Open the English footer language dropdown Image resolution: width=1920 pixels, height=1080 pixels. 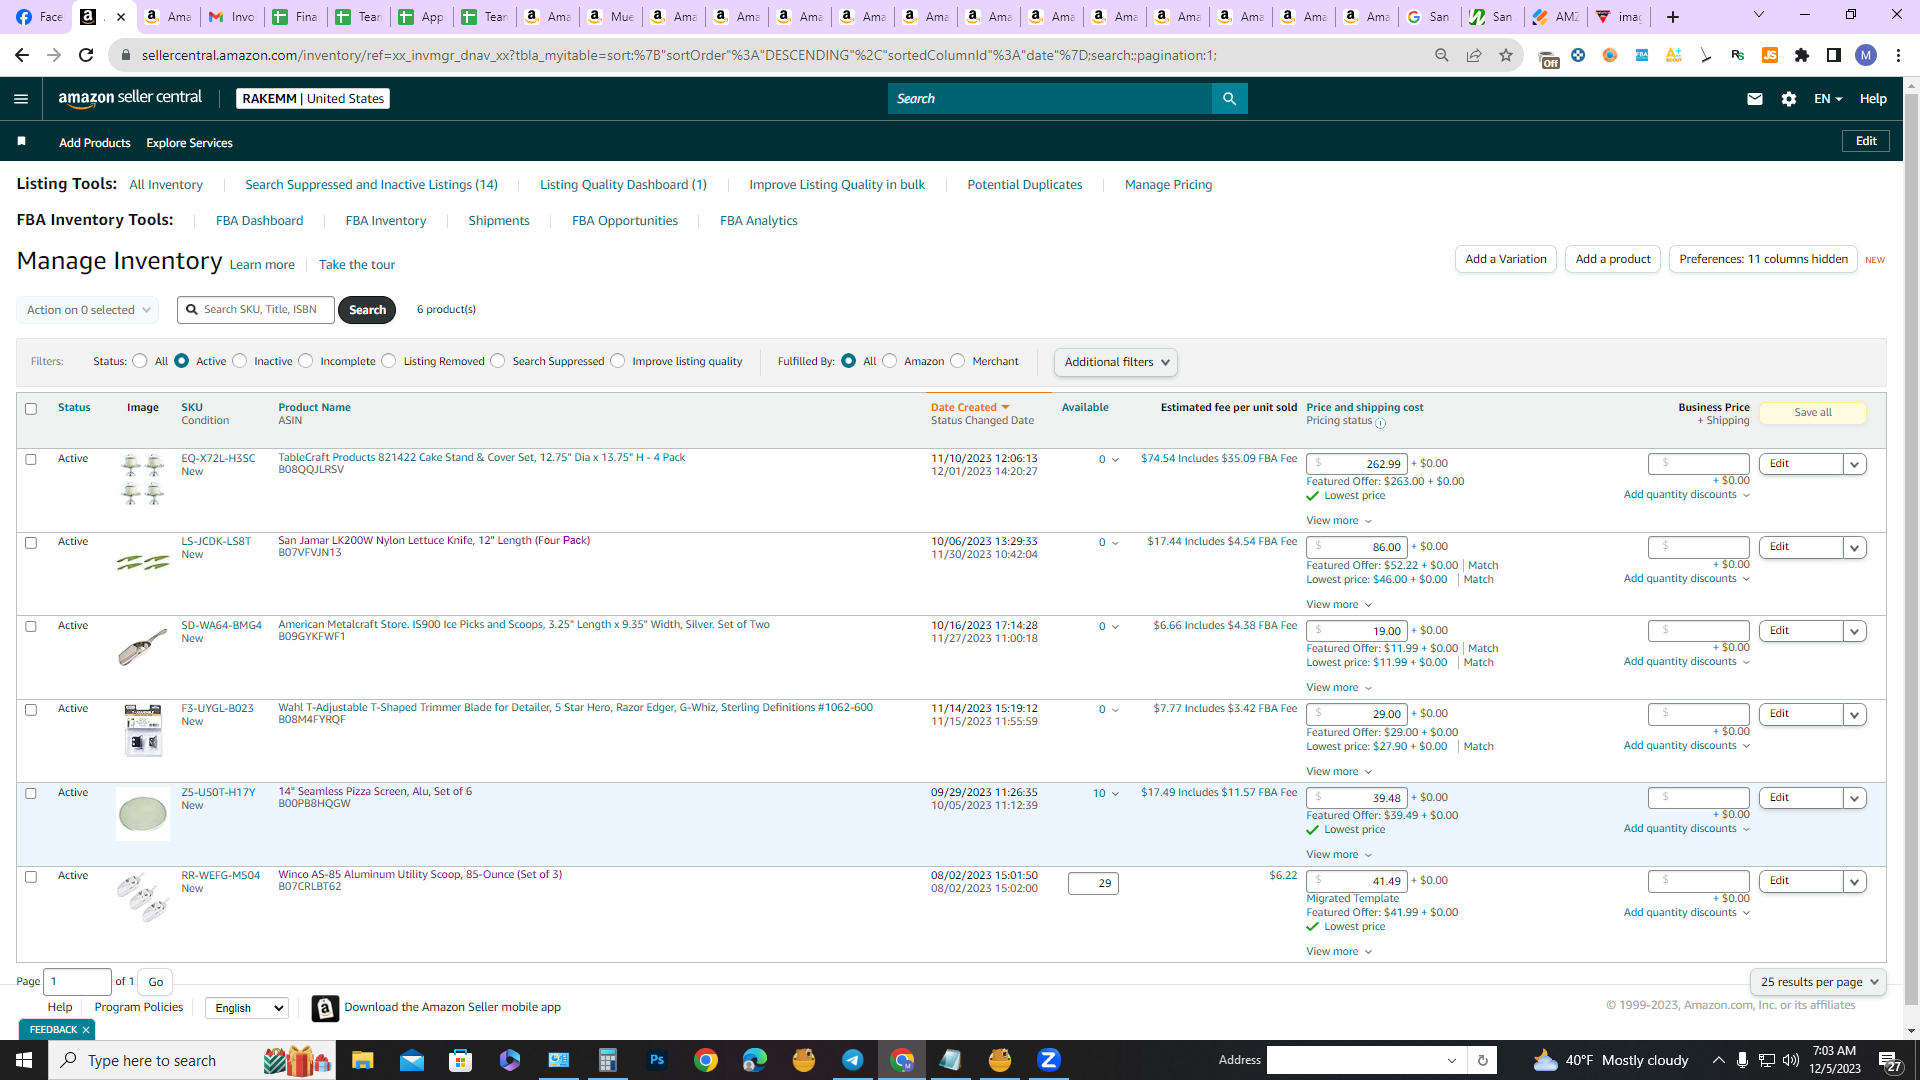pyautogui.click(x=247, y=1008)
